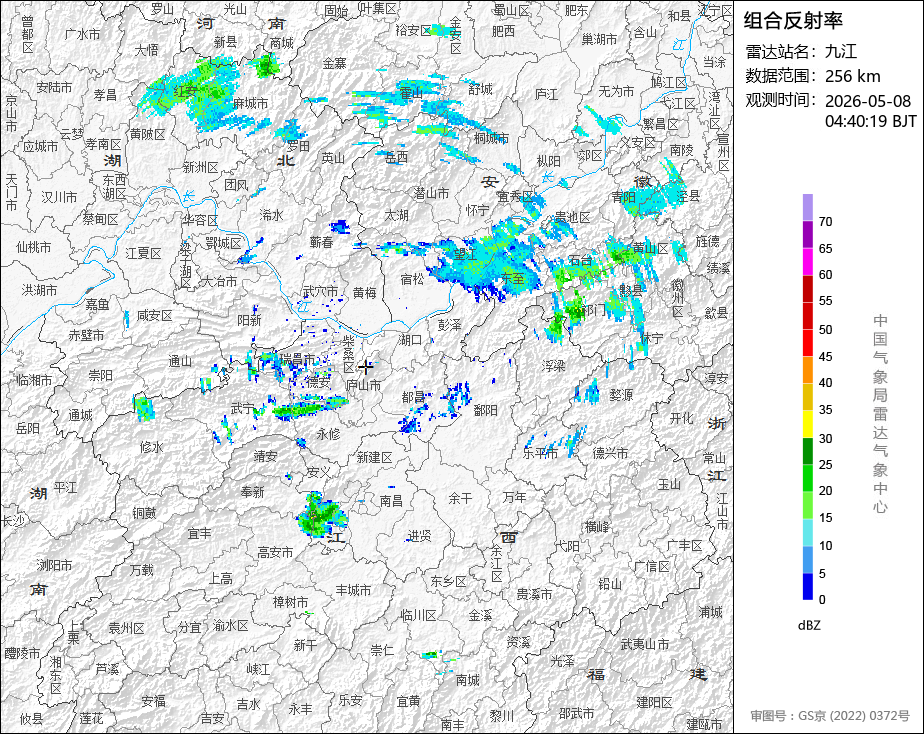Click the 洪湖市 label on map
Viewport: 924px width, 734px height.
coord(39,290)
